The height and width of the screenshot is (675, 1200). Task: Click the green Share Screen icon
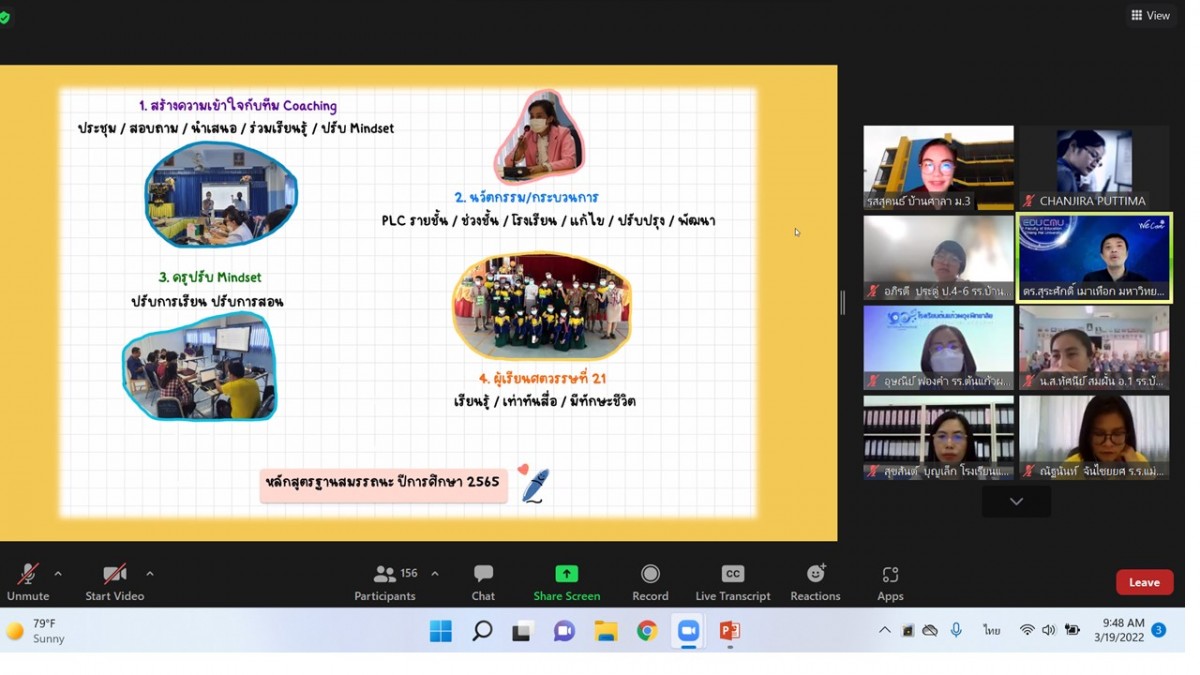(566, 574)
